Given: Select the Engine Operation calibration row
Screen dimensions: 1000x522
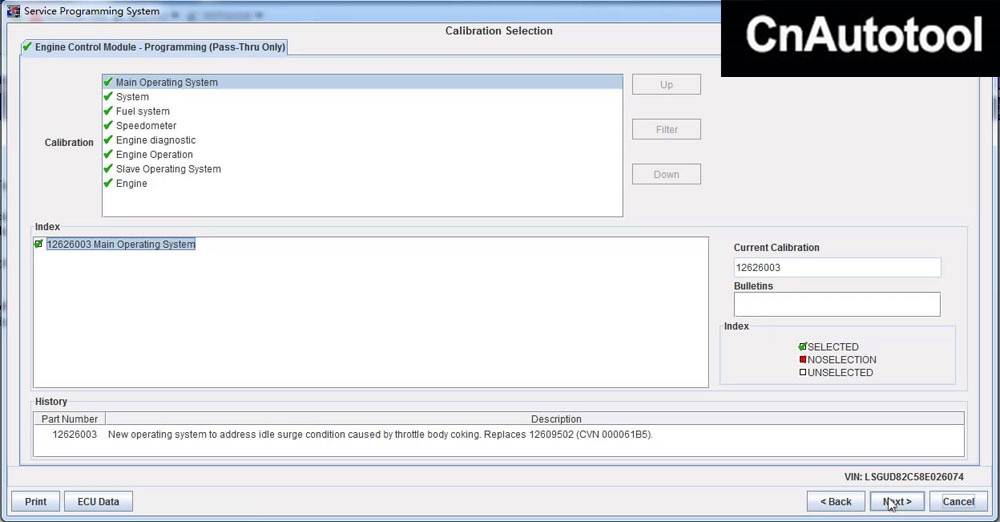Looking at the screenshot, I should [x=362, y=154].
